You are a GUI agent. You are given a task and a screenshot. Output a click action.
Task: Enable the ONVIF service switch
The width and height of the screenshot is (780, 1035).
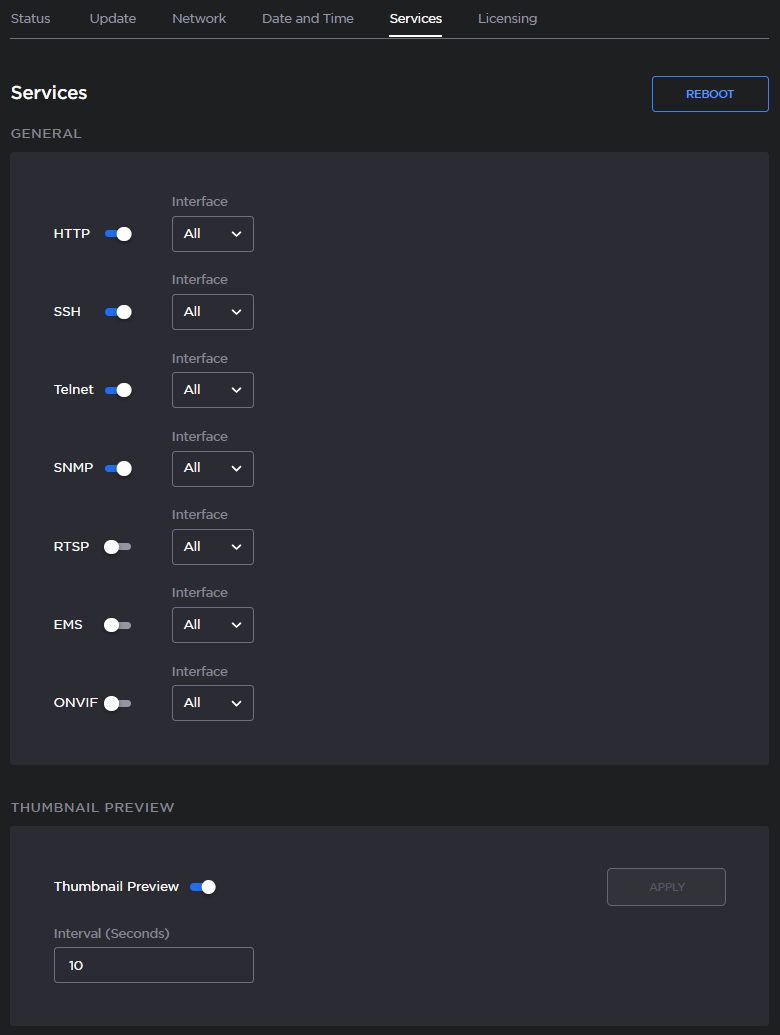click(x=118, y=703)
